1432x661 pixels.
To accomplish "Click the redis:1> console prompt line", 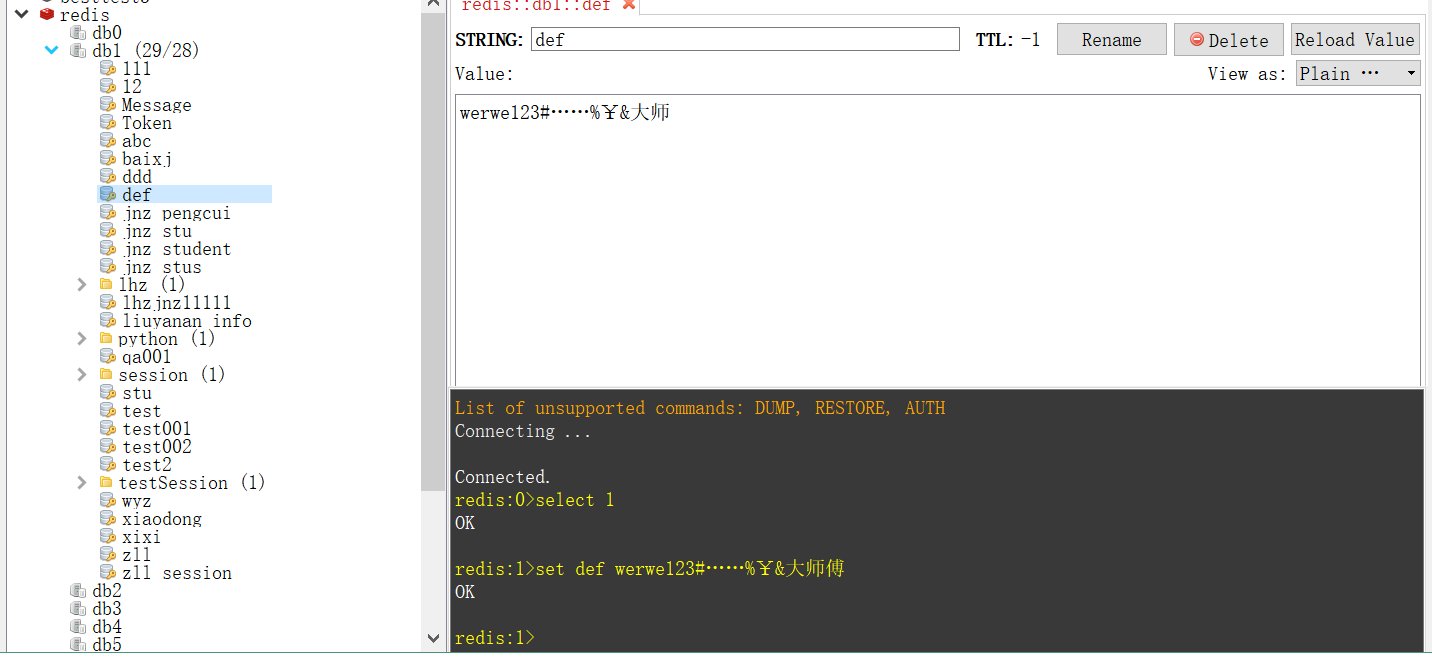I will [x=495, y=638].
